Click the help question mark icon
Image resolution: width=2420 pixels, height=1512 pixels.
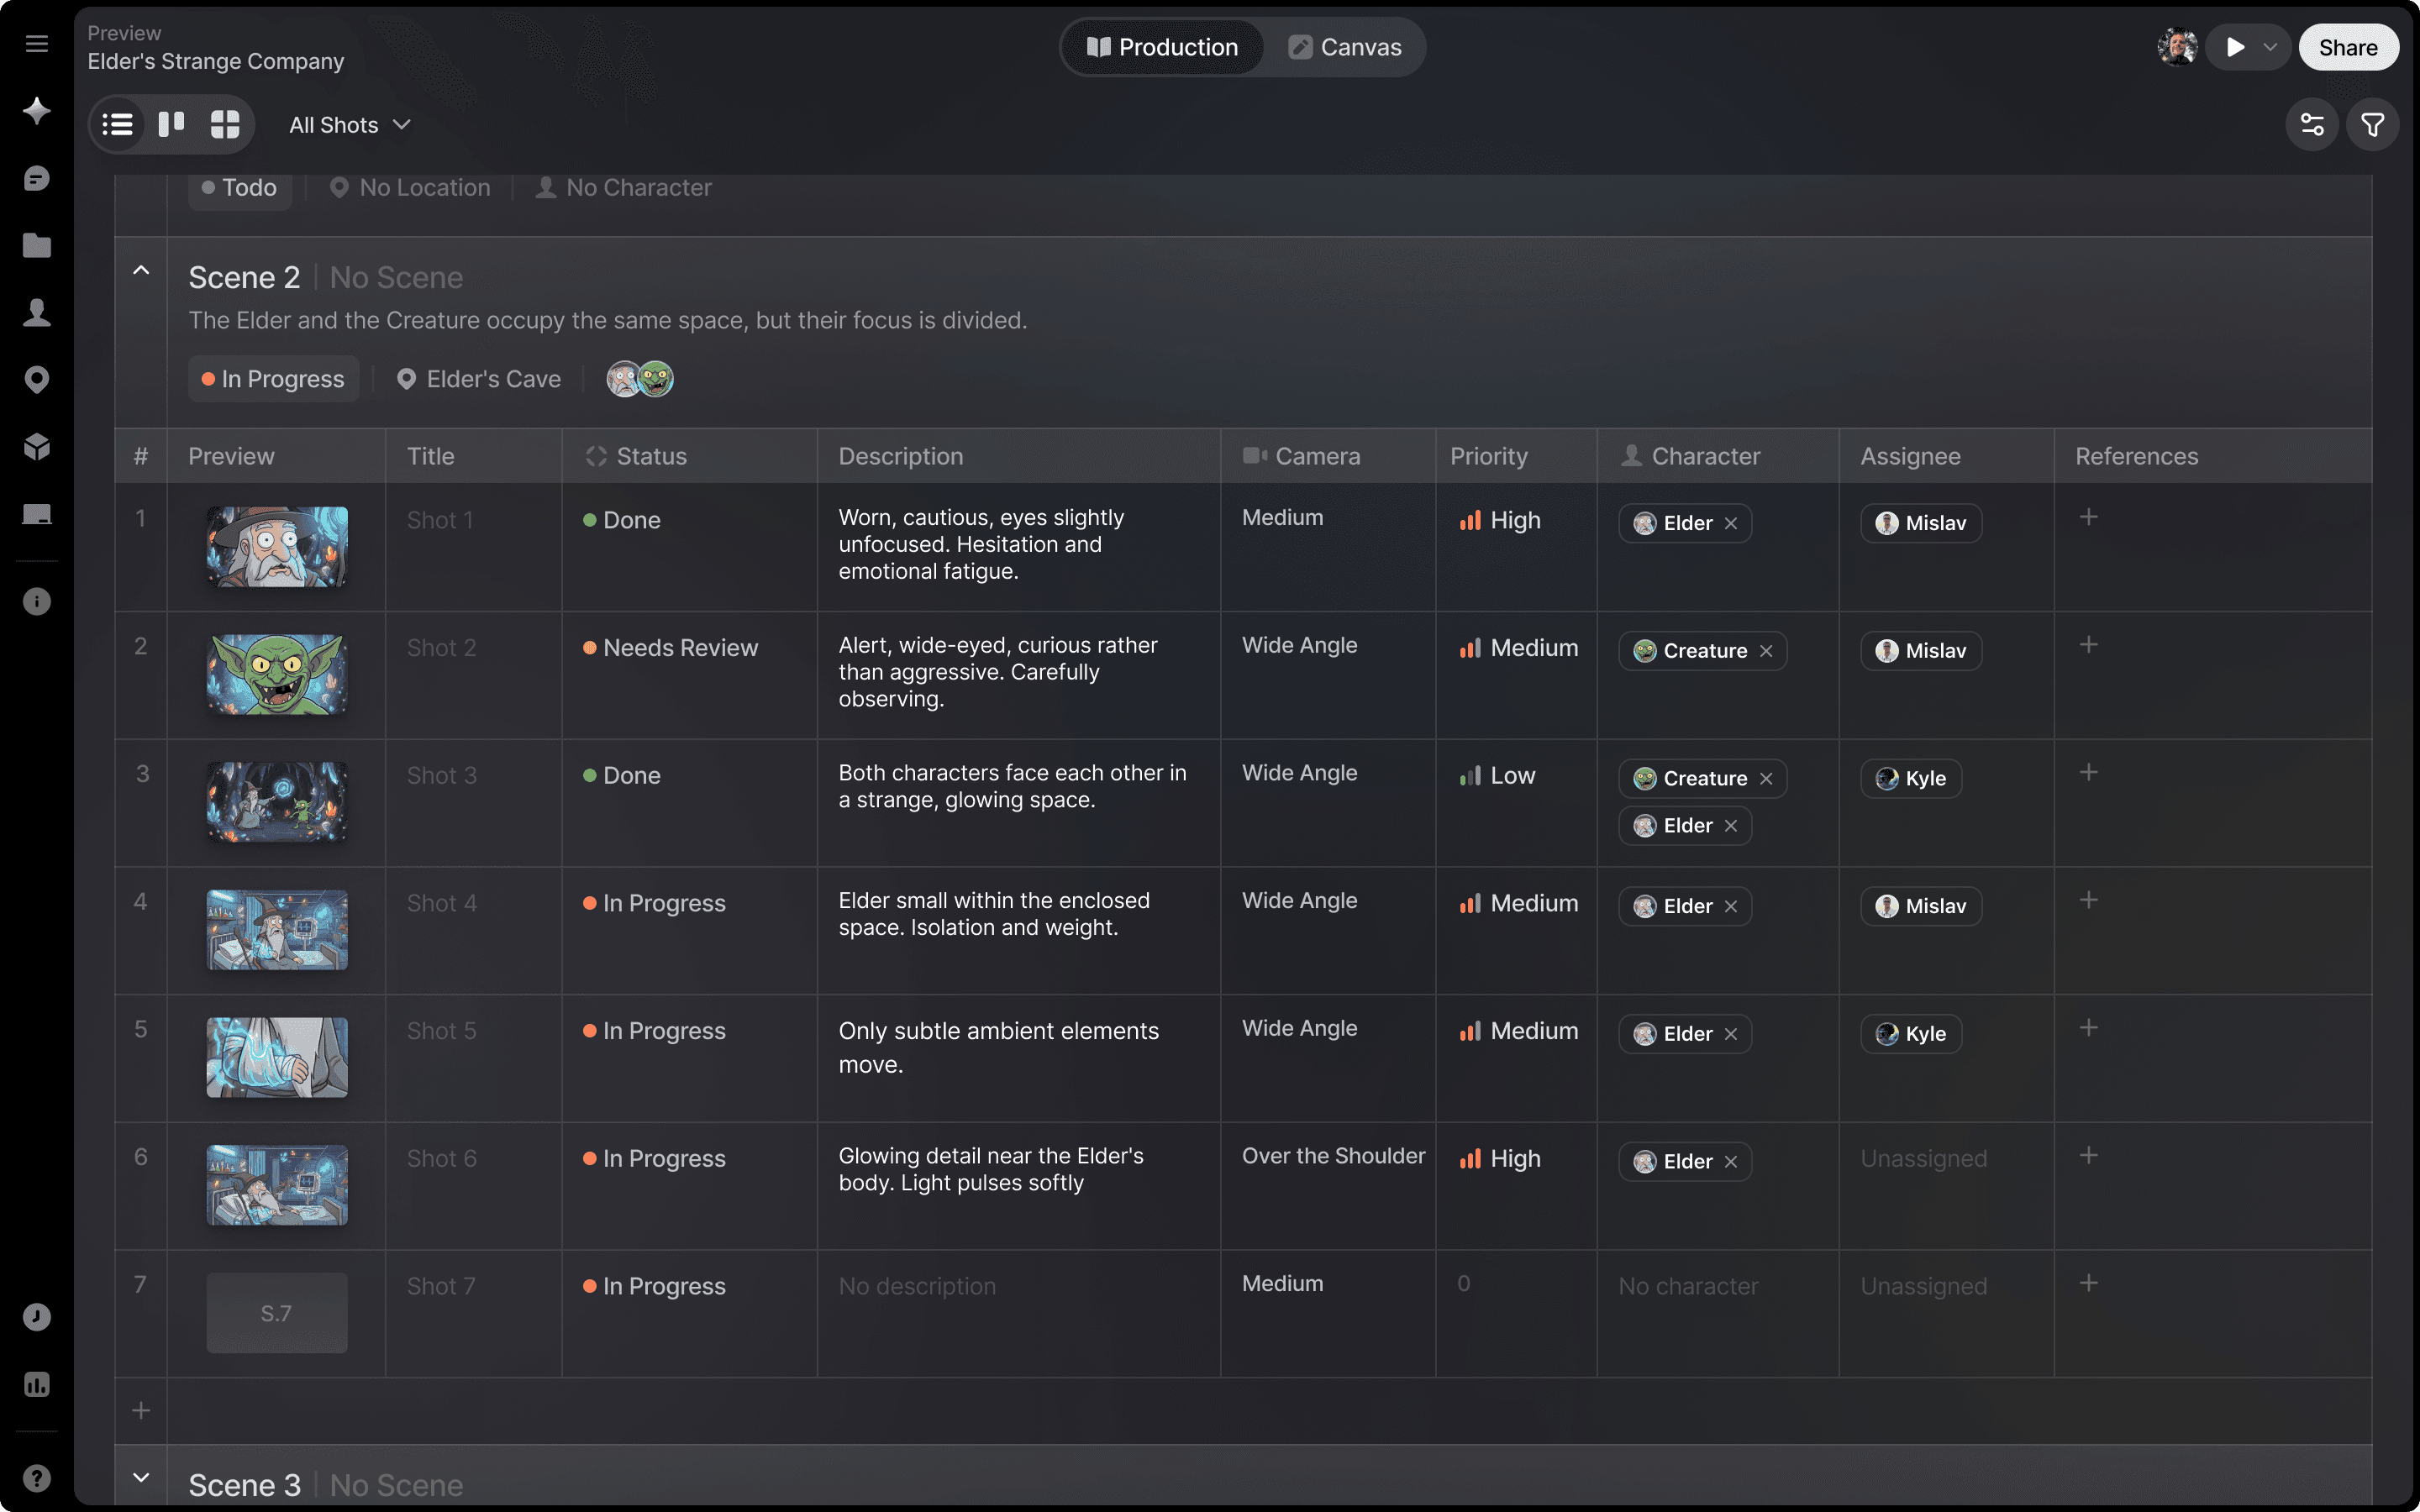(x=37, y=1478)
